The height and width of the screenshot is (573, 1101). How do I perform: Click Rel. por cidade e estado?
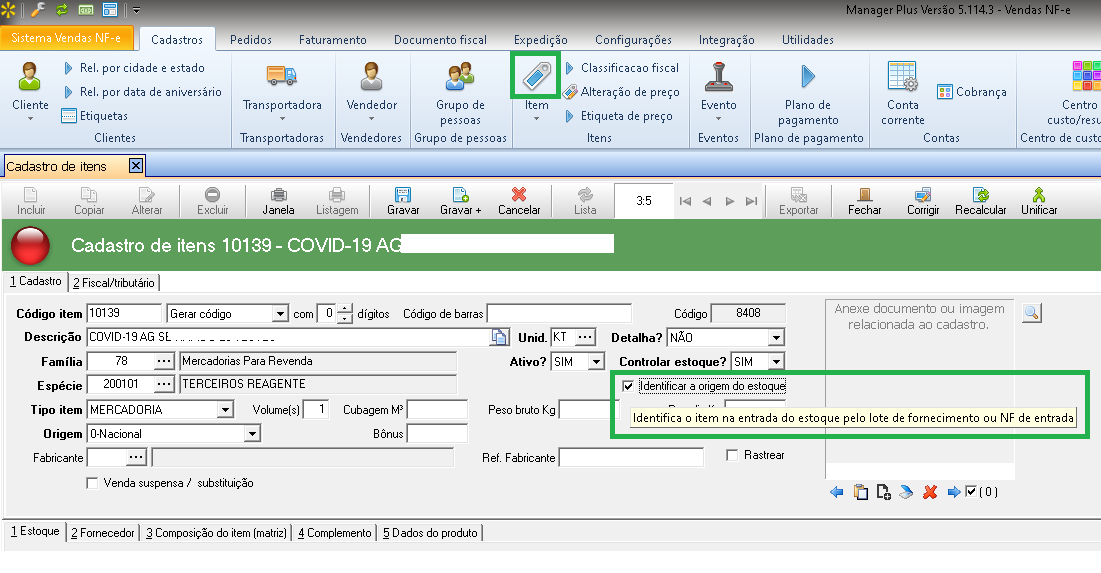141,68
